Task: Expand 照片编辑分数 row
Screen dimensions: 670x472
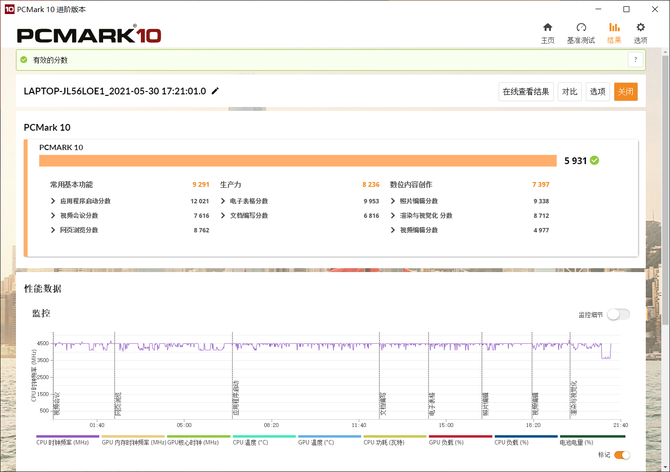Action: pos(393,201)
